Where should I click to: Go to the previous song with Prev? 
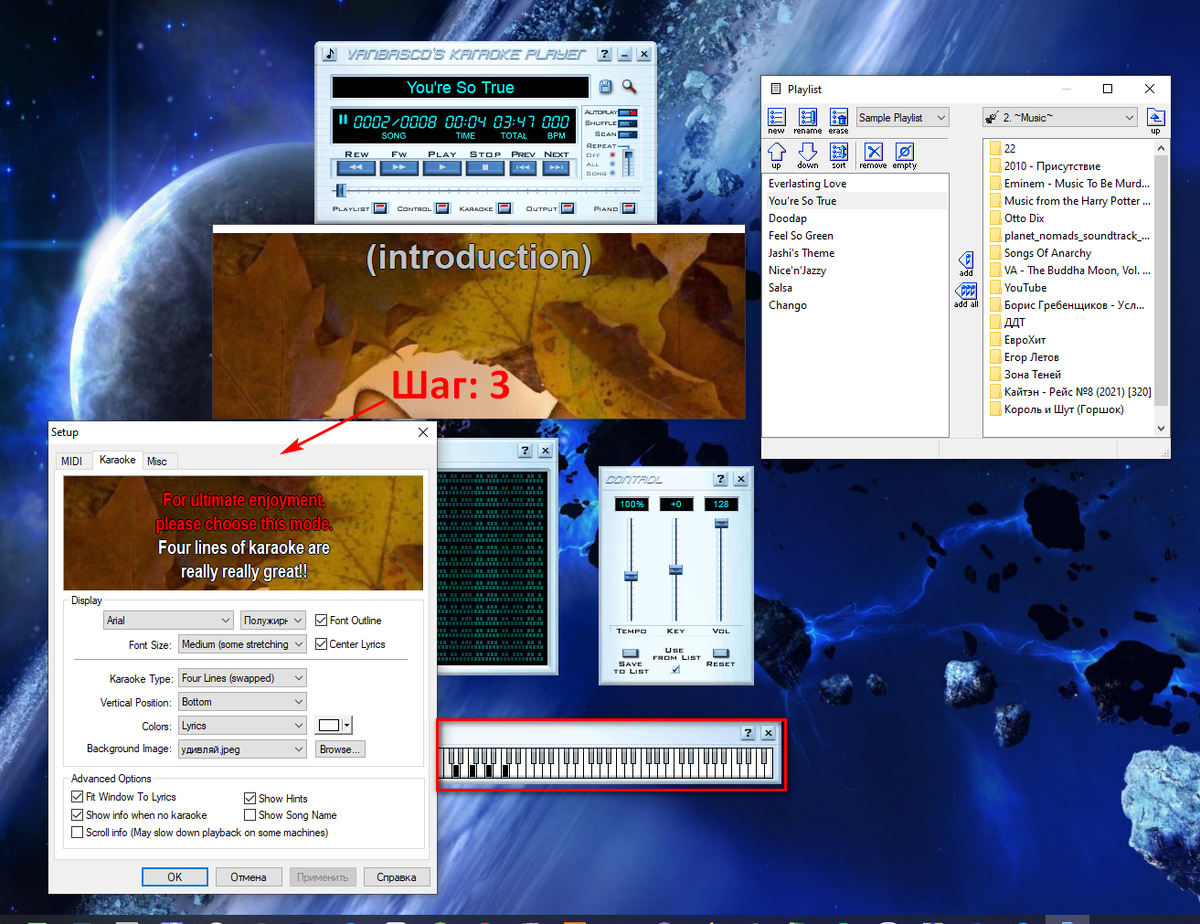[523, 168]
